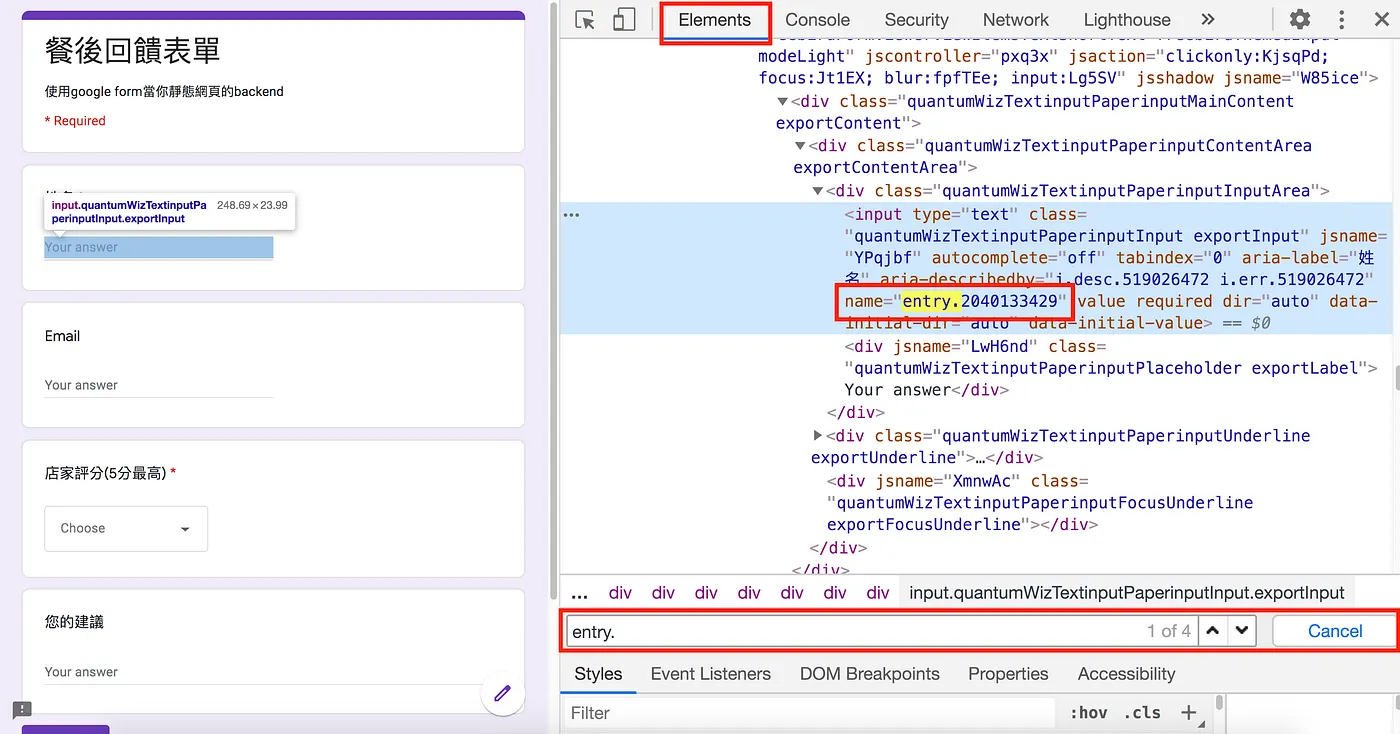
Task: Open the Network tab
Action: coord(1016,20)
